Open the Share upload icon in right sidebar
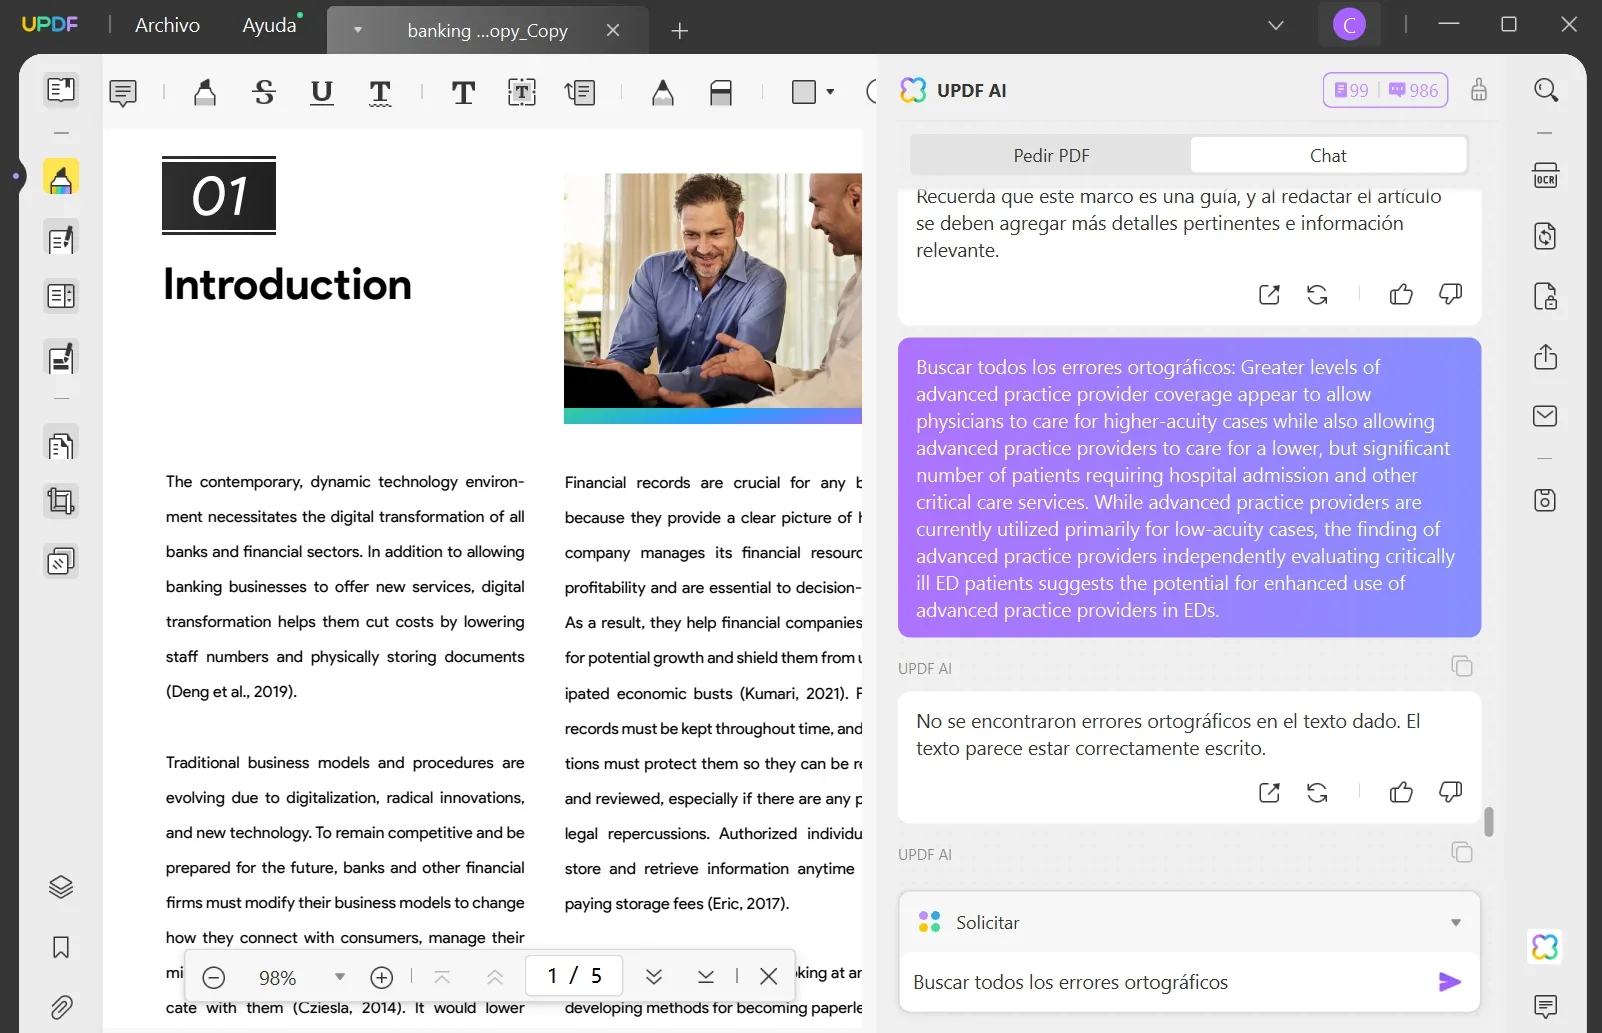Viewport: 1602px width, 1033px height. pyautogui.click(x=1546, y=357)
